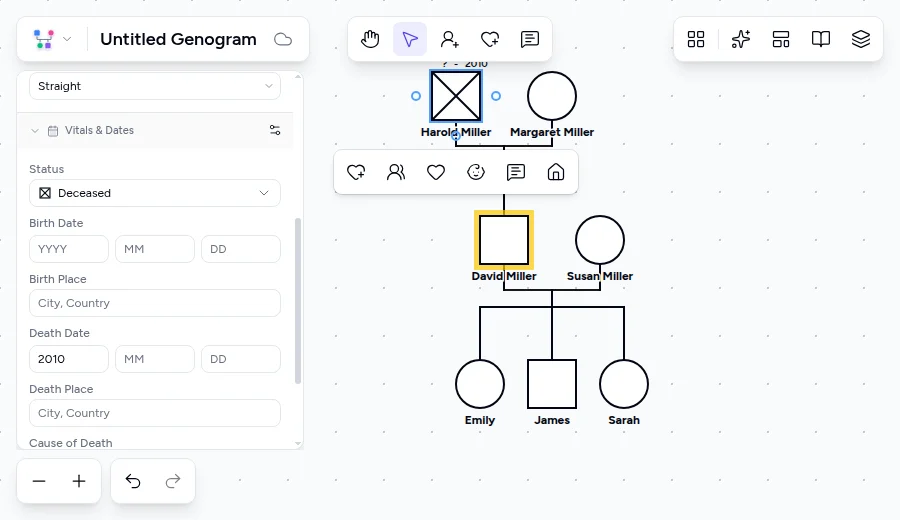Redo the last action
The width and height of the screenshot is (900, 520).
coord(173,481)
